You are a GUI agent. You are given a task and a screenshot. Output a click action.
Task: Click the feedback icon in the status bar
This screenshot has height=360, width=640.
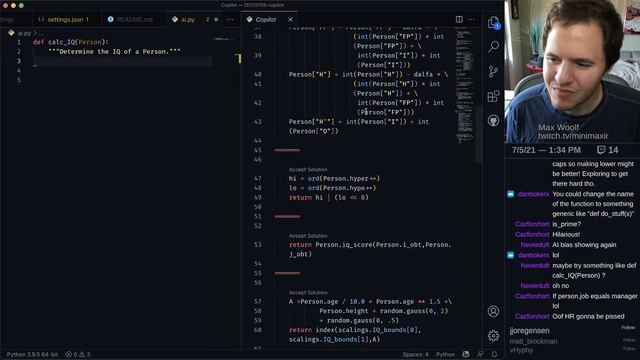point(480,354)
